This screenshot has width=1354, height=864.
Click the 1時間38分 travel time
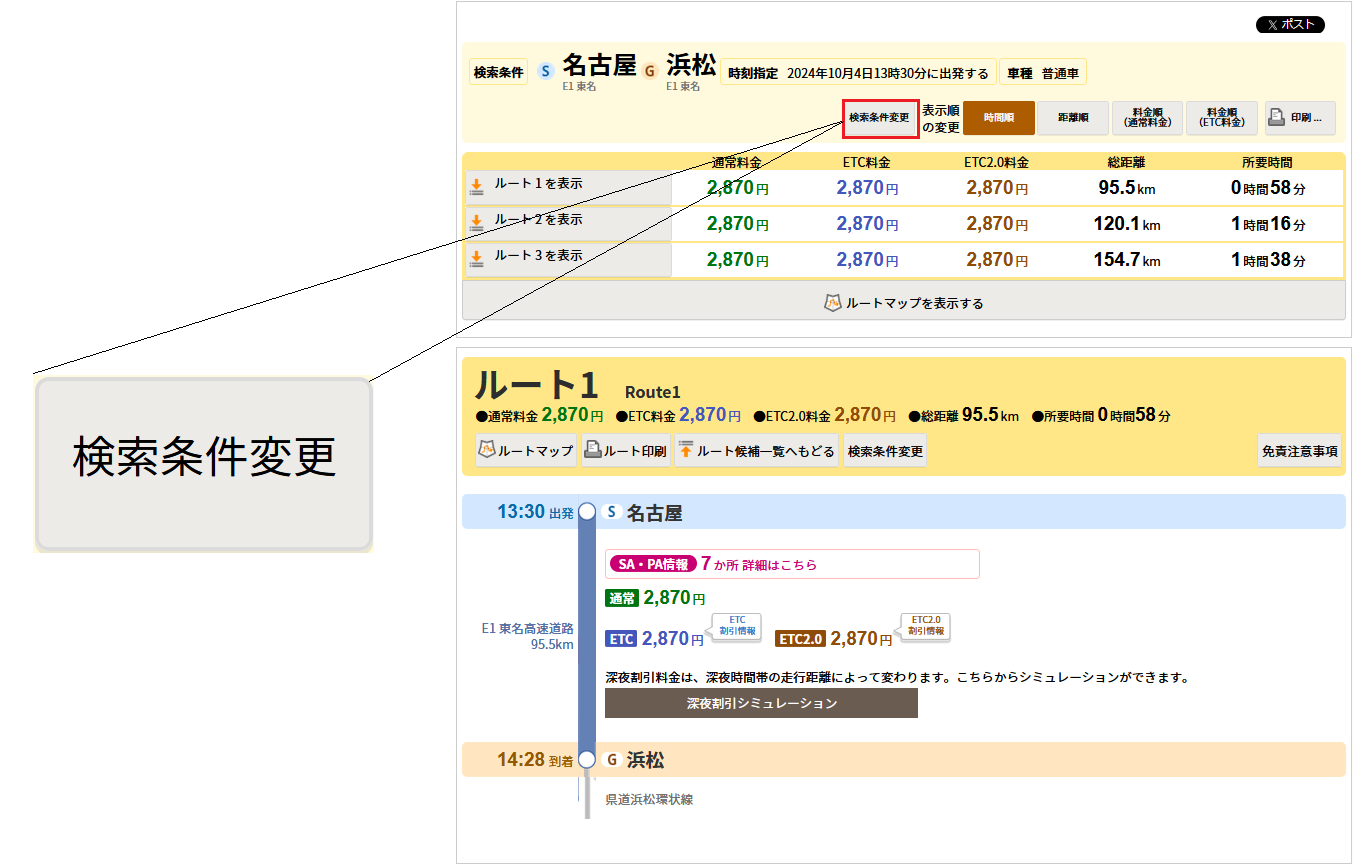1268,259
